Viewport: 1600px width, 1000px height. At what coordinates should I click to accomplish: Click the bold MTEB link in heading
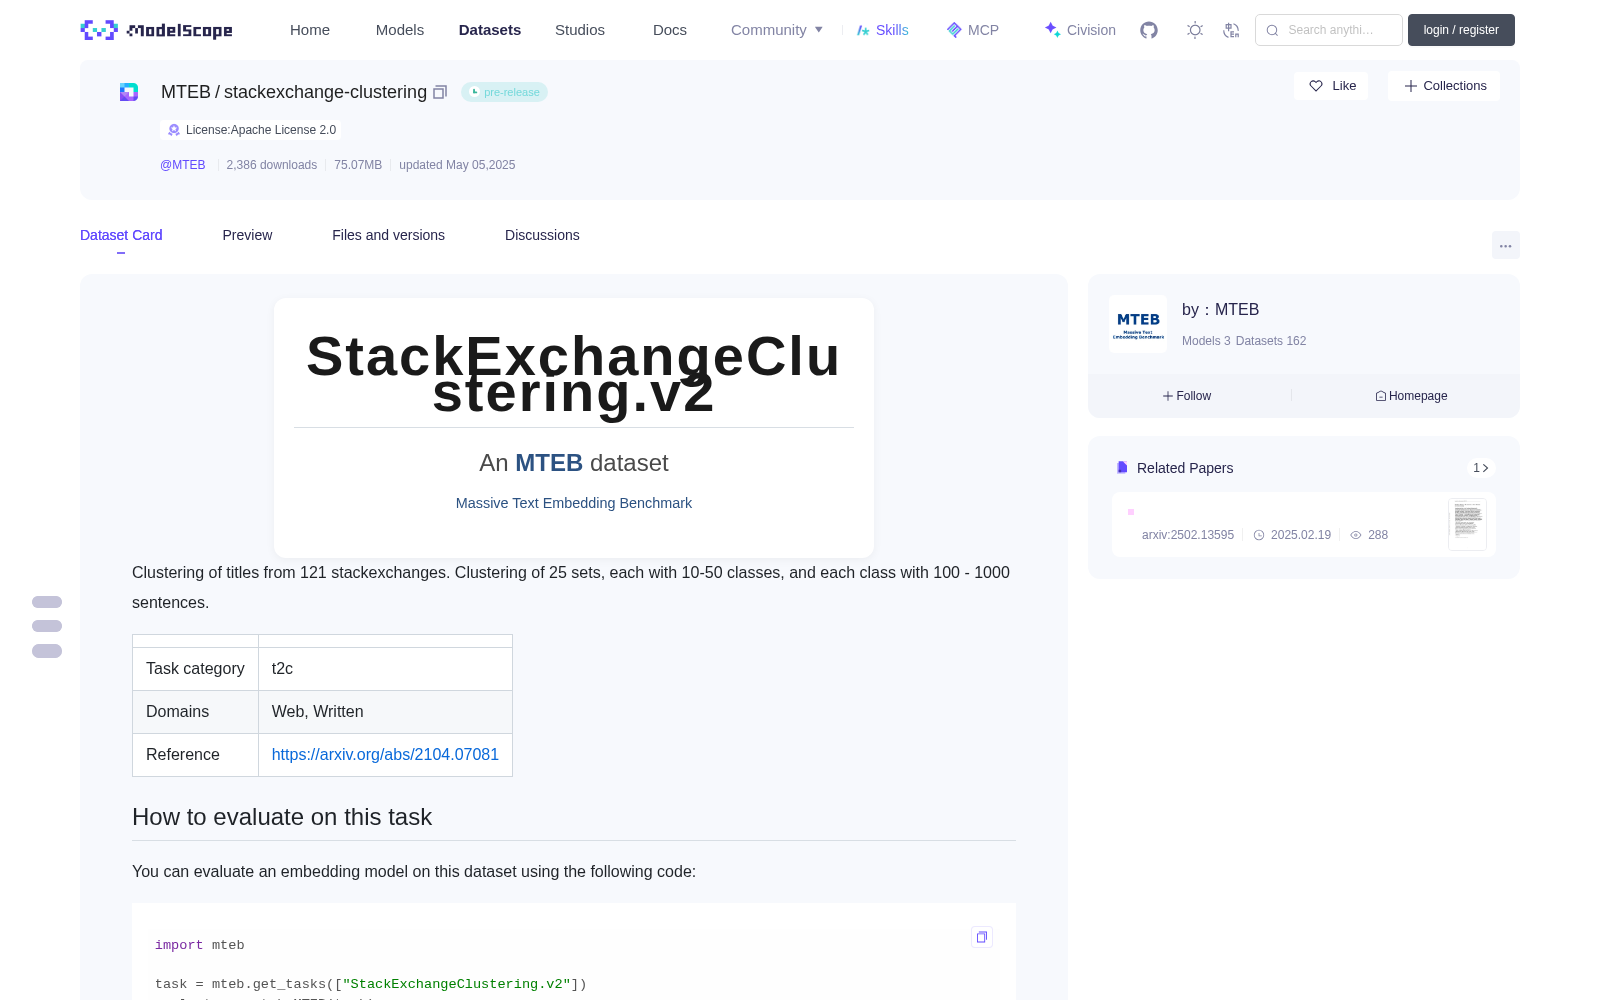[x=549, y=463]
